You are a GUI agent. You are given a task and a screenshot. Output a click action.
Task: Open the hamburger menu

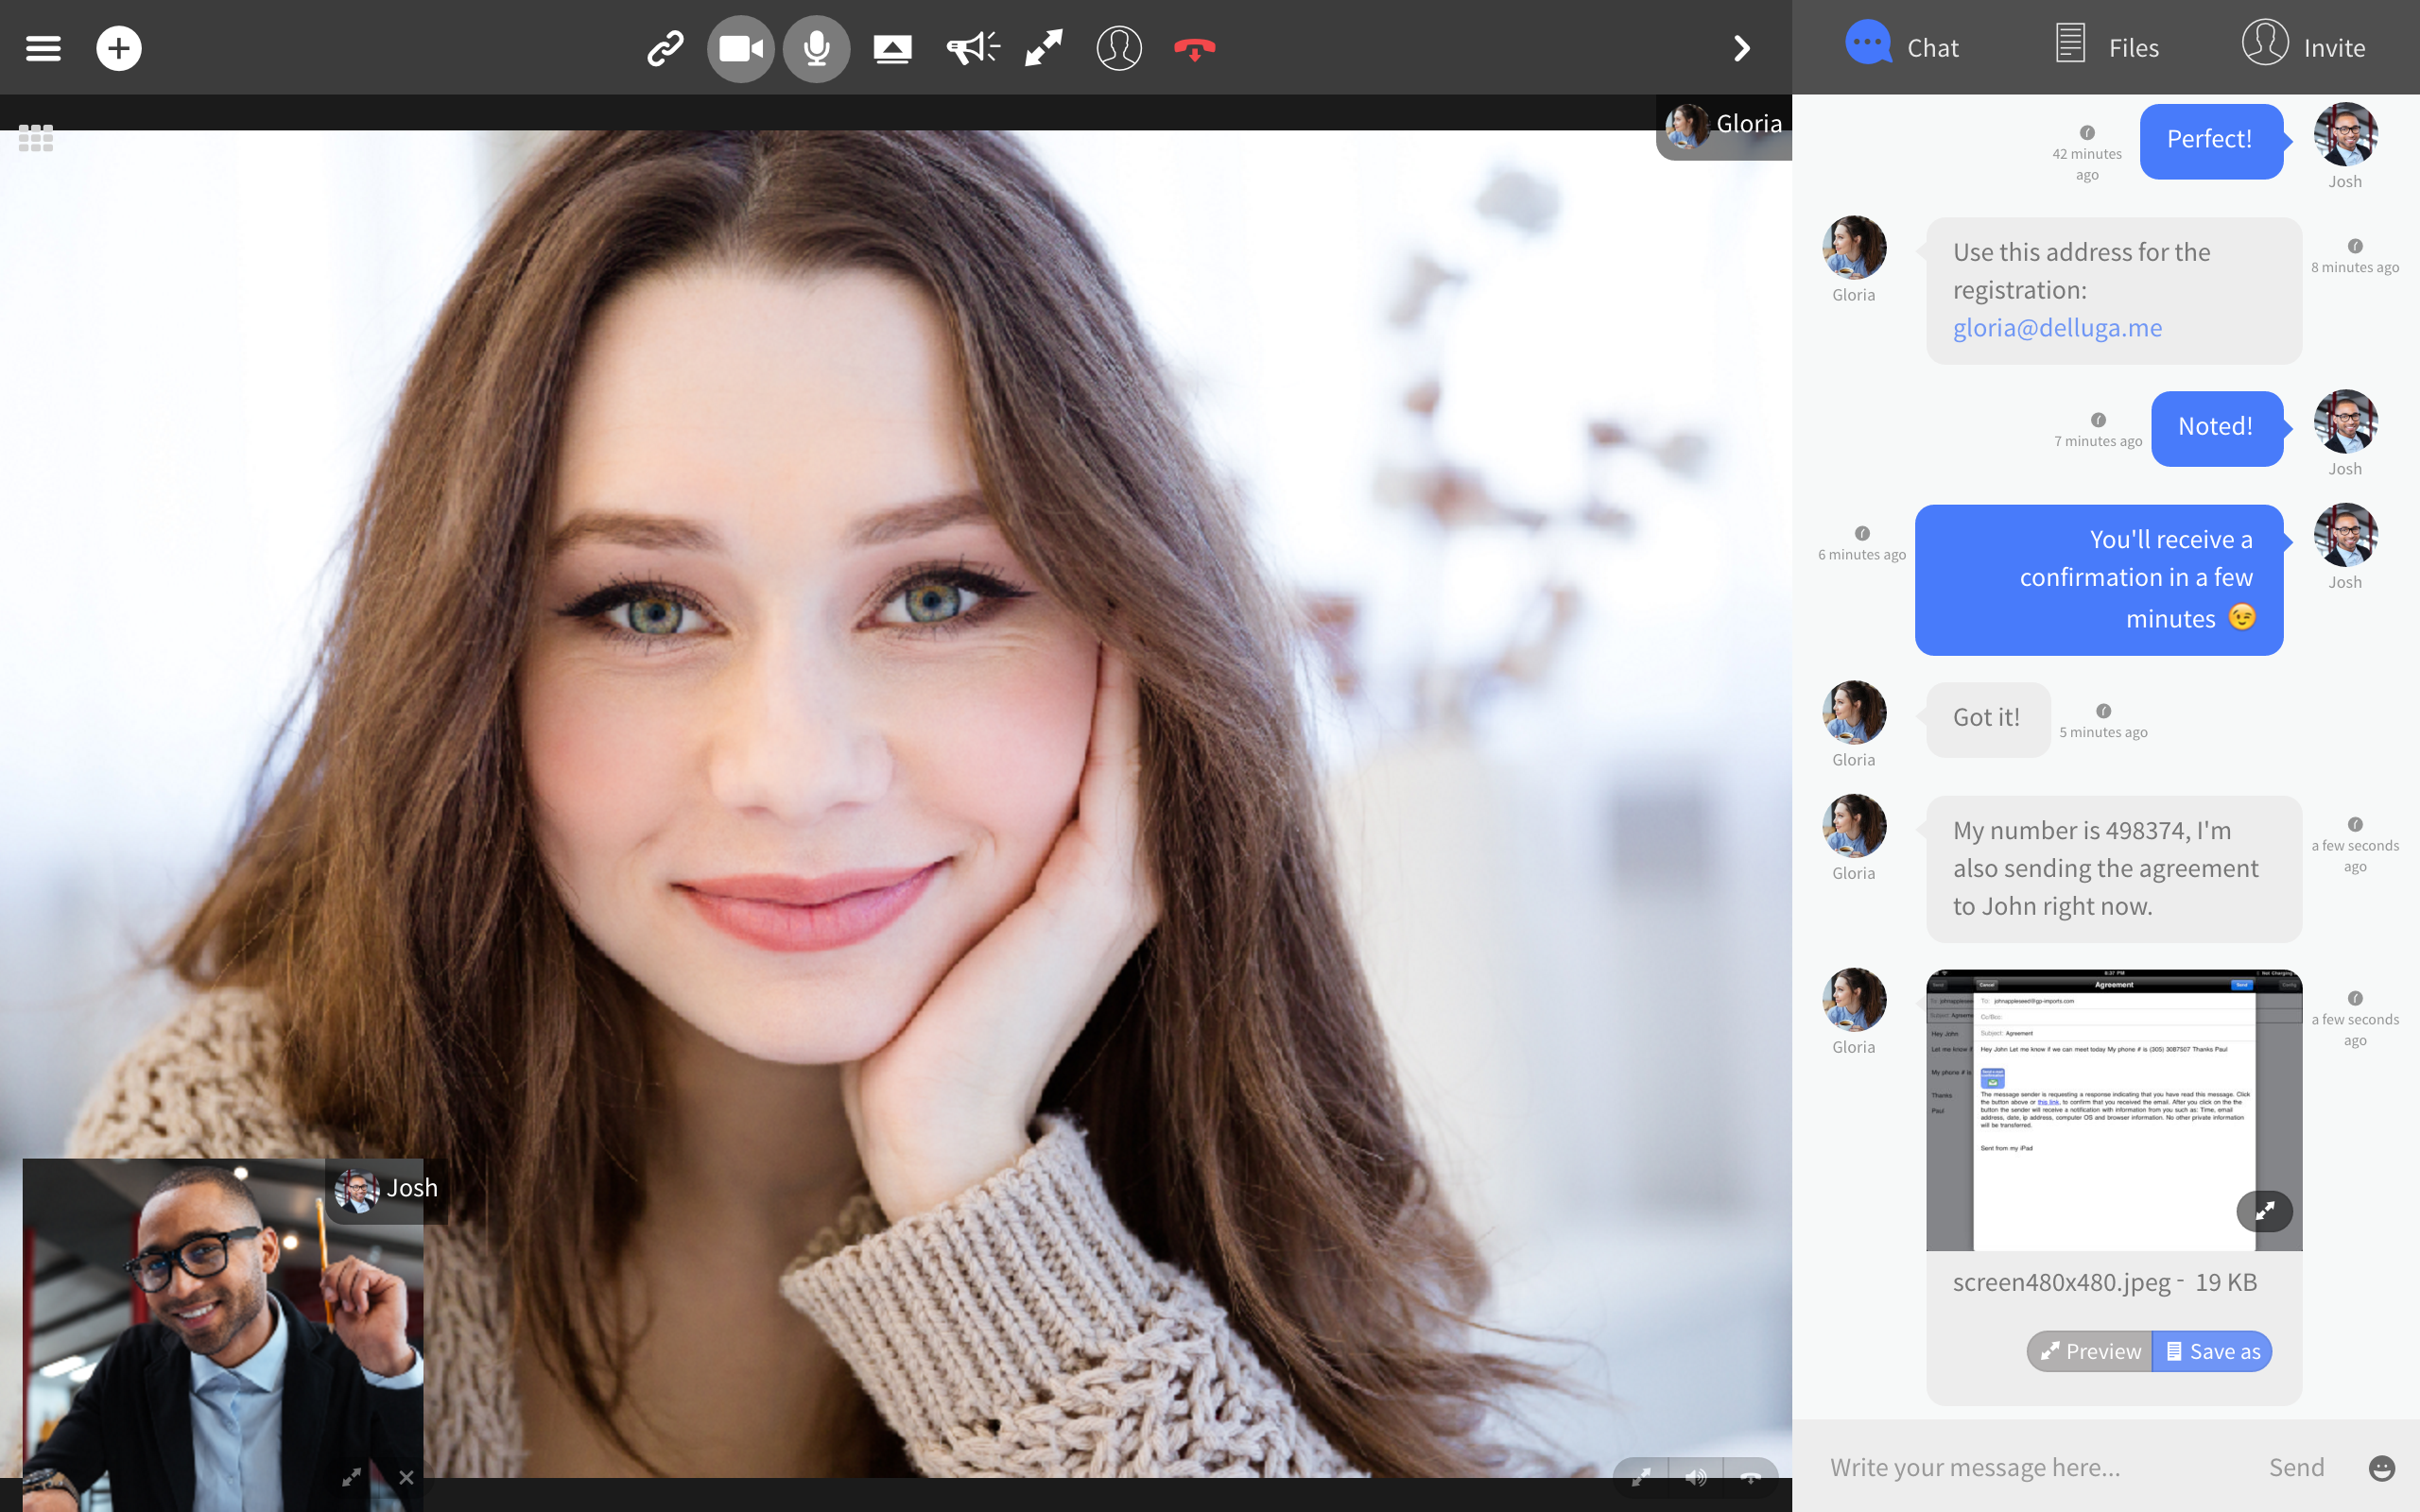coord(43,48)
